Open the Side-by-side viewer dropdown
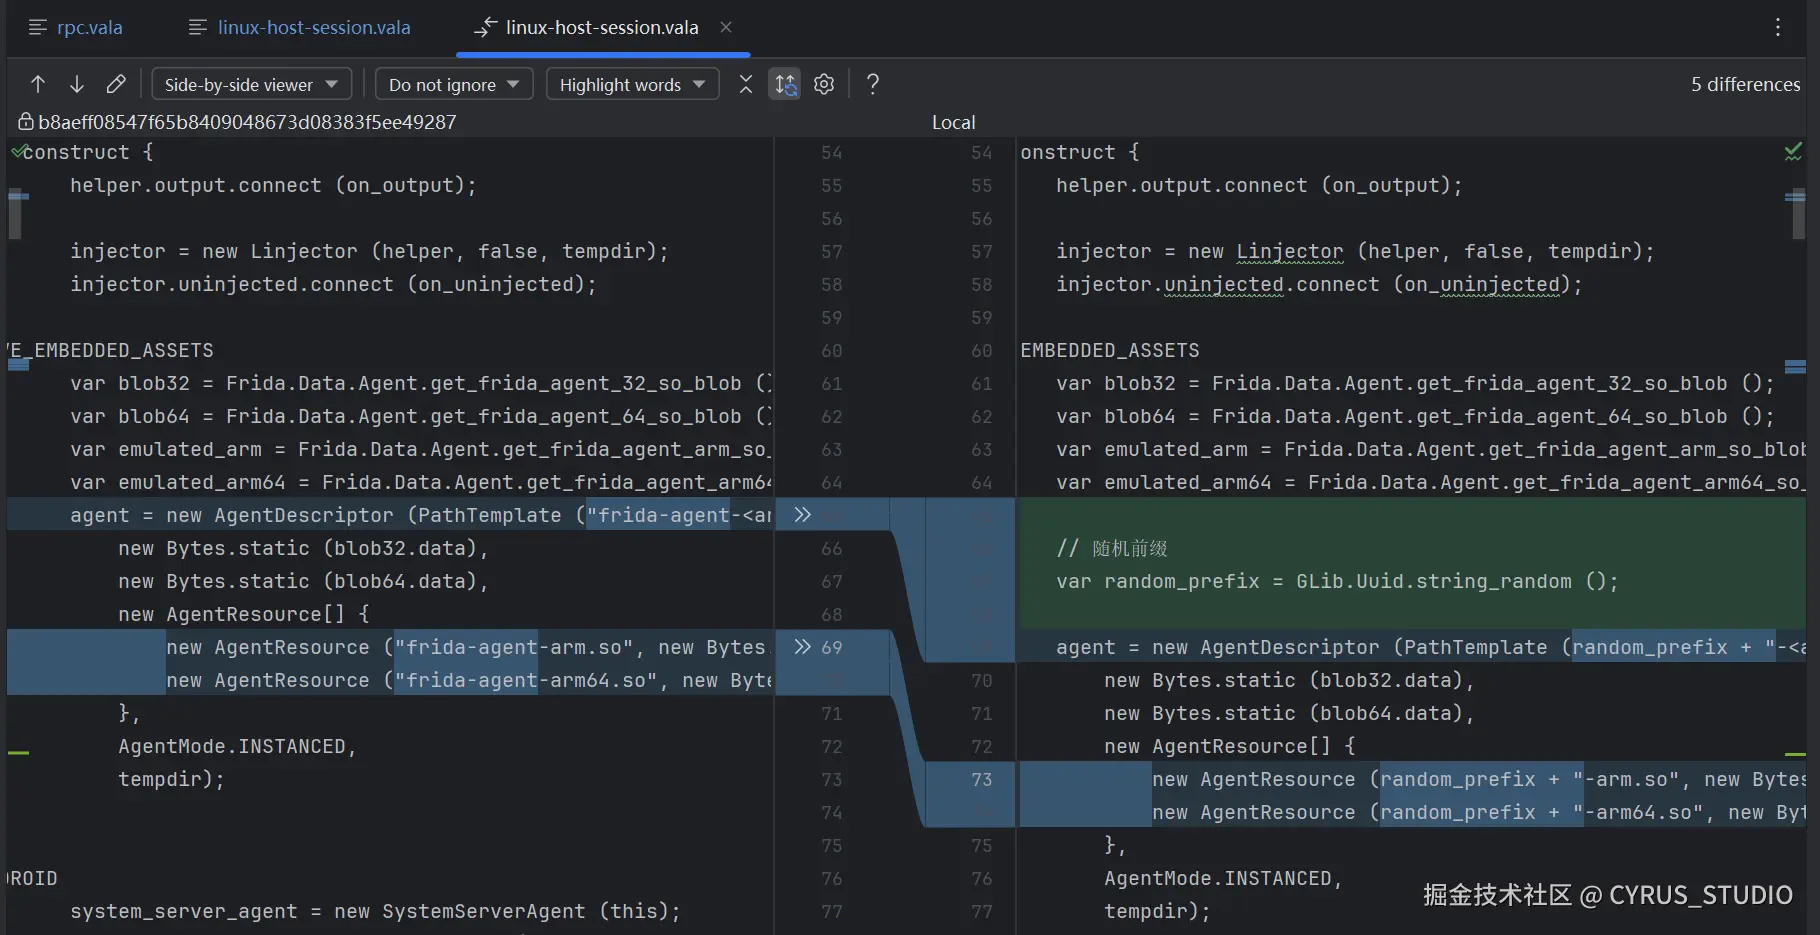The width and height of the screenshot is (1820, 935). click(251, 84)
